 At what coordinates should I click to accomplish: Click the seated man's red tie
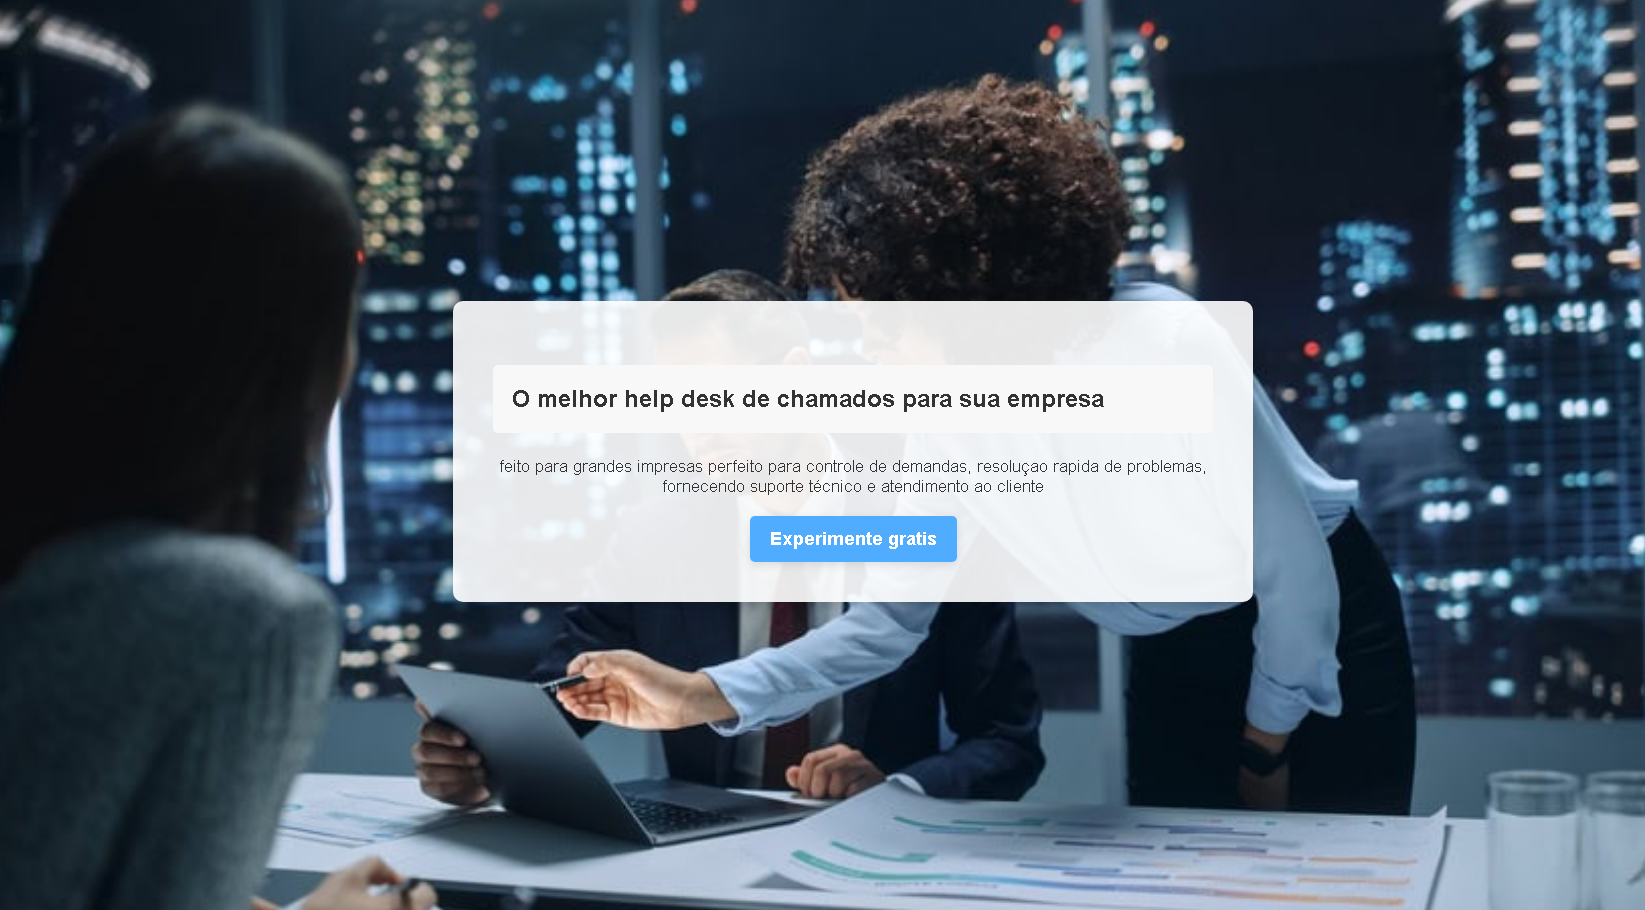[785, 690]
